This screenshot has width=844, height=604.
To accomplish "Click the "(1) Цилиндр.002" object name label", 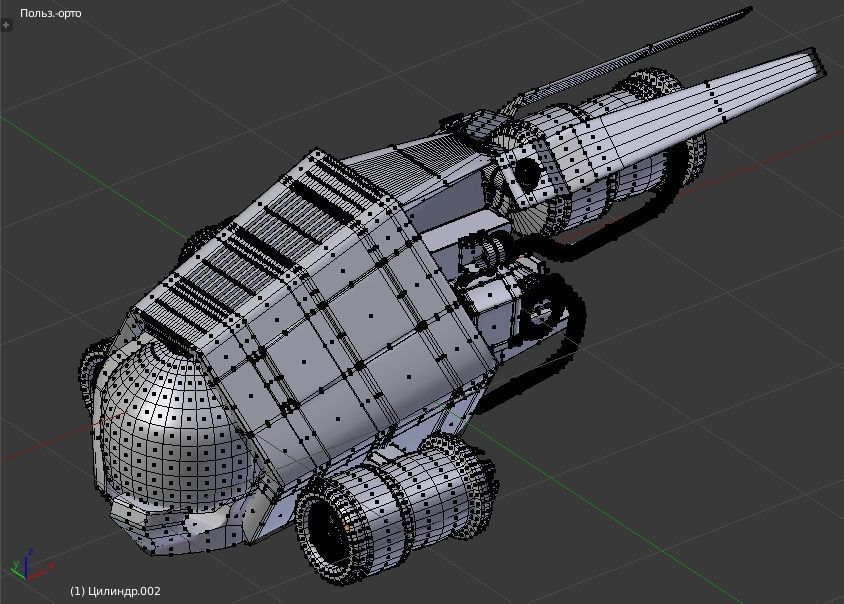I will click(x=115, y=591).
